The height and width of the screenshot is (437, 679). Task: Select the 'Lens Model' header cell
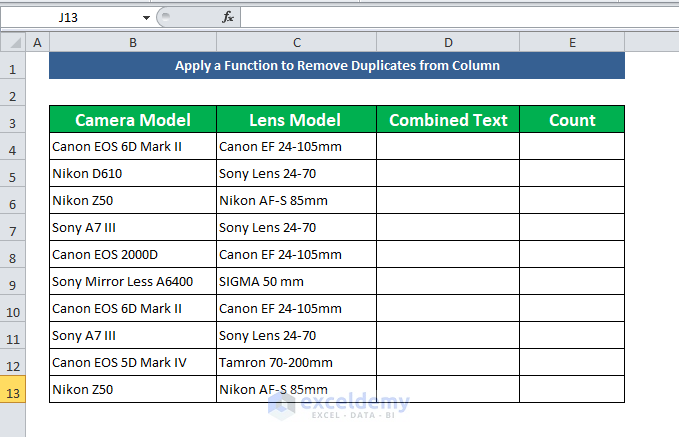(x=297, y=120)
